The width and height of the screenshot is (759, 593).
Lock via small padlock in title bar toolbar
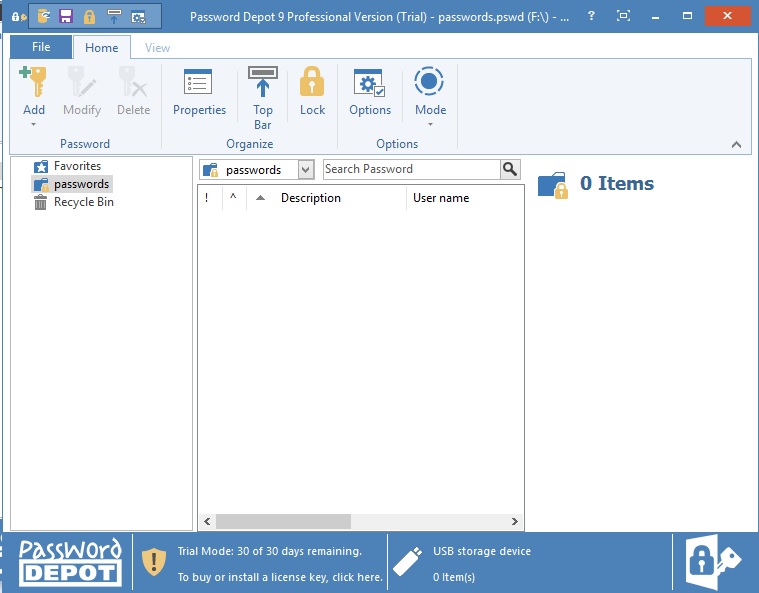89,17
